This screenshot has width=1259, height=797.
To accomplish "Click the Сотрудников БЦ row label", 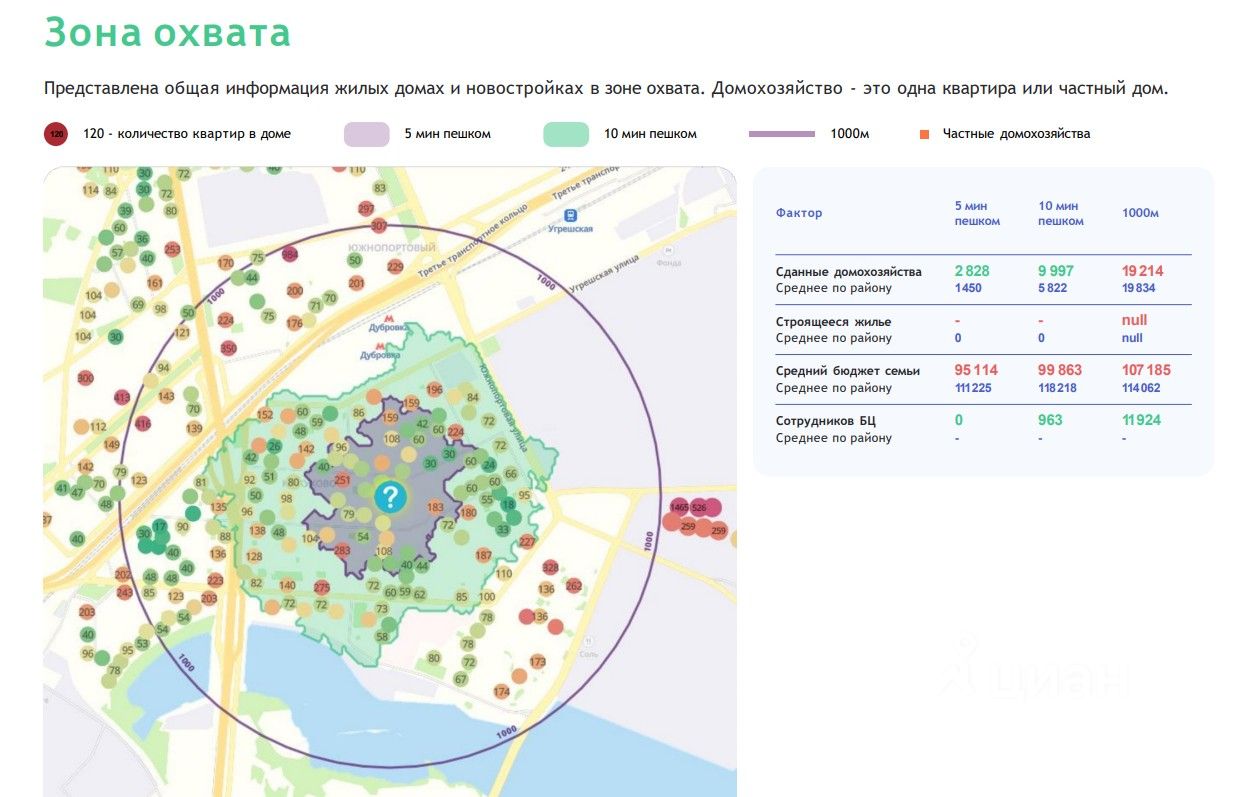I will 826,421.
